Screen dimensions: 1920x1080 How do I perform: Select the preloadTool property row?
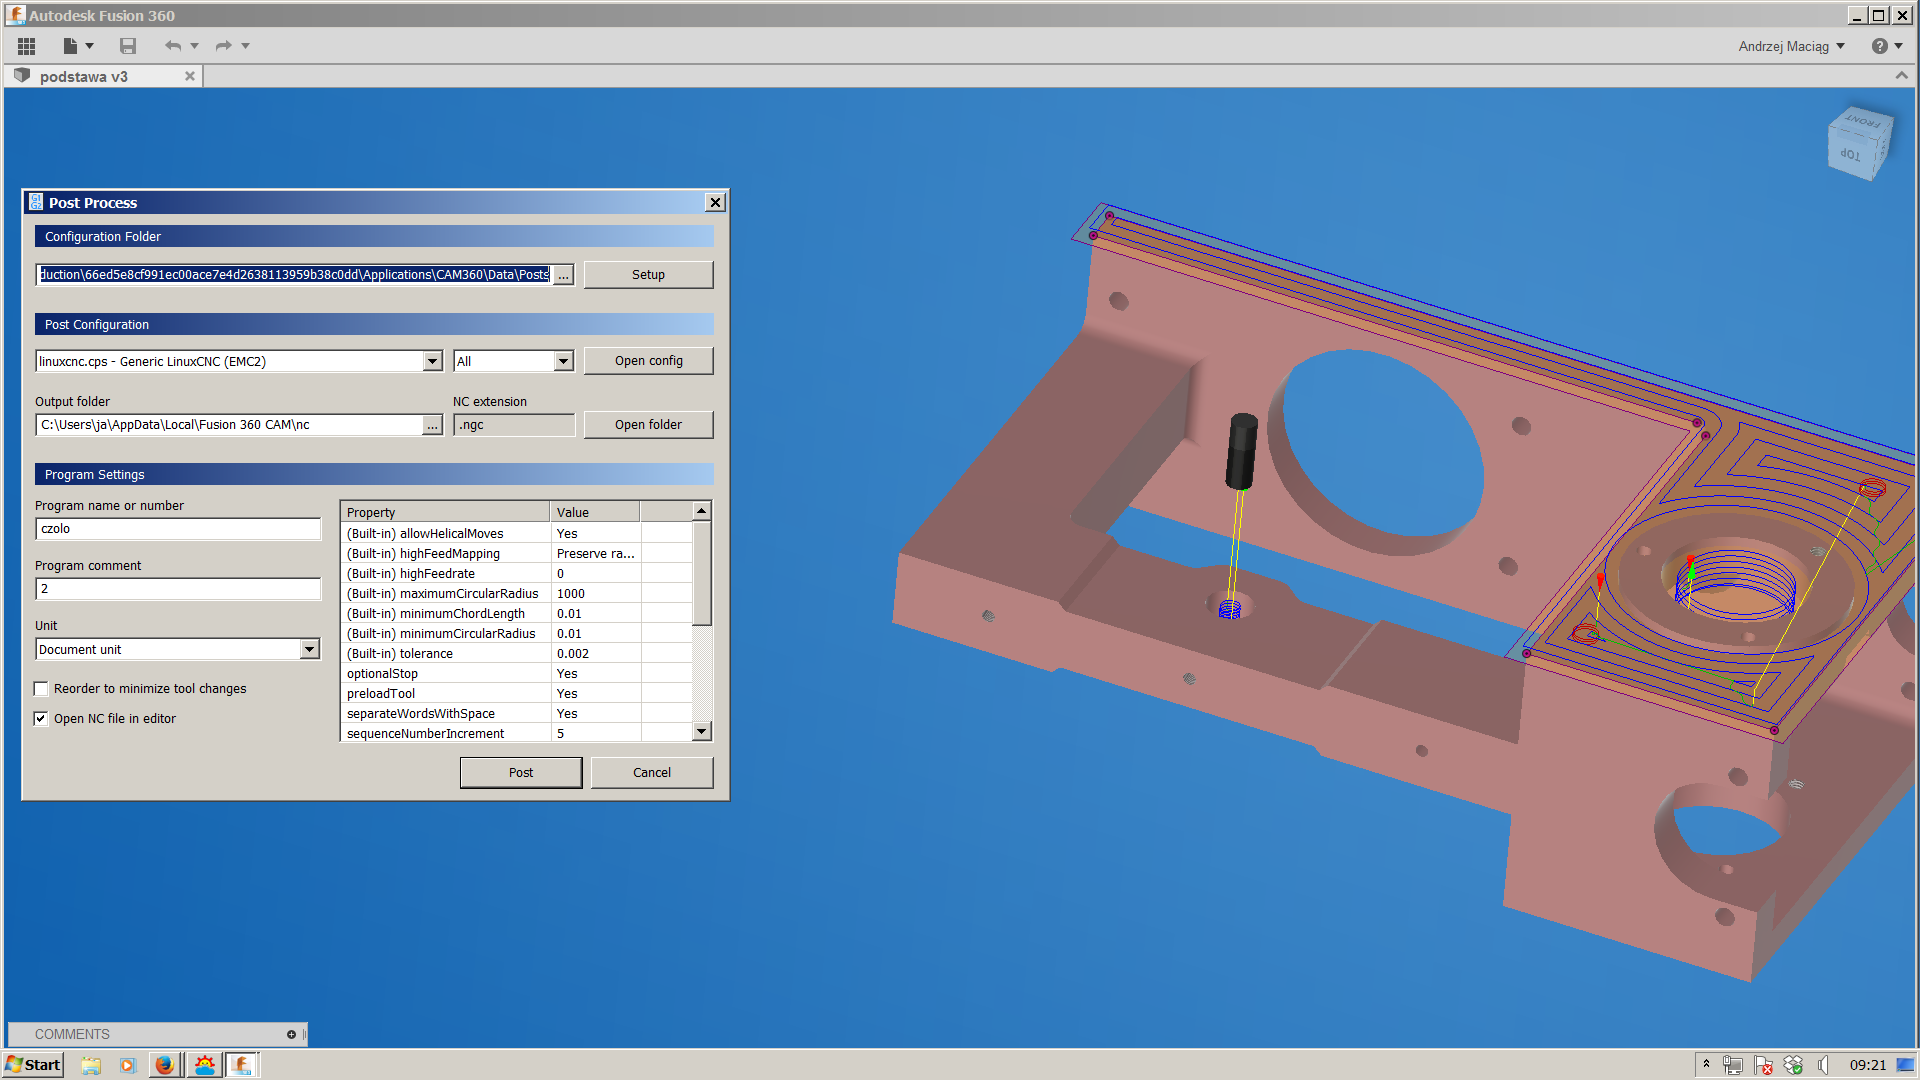click(x=516, y=694)
